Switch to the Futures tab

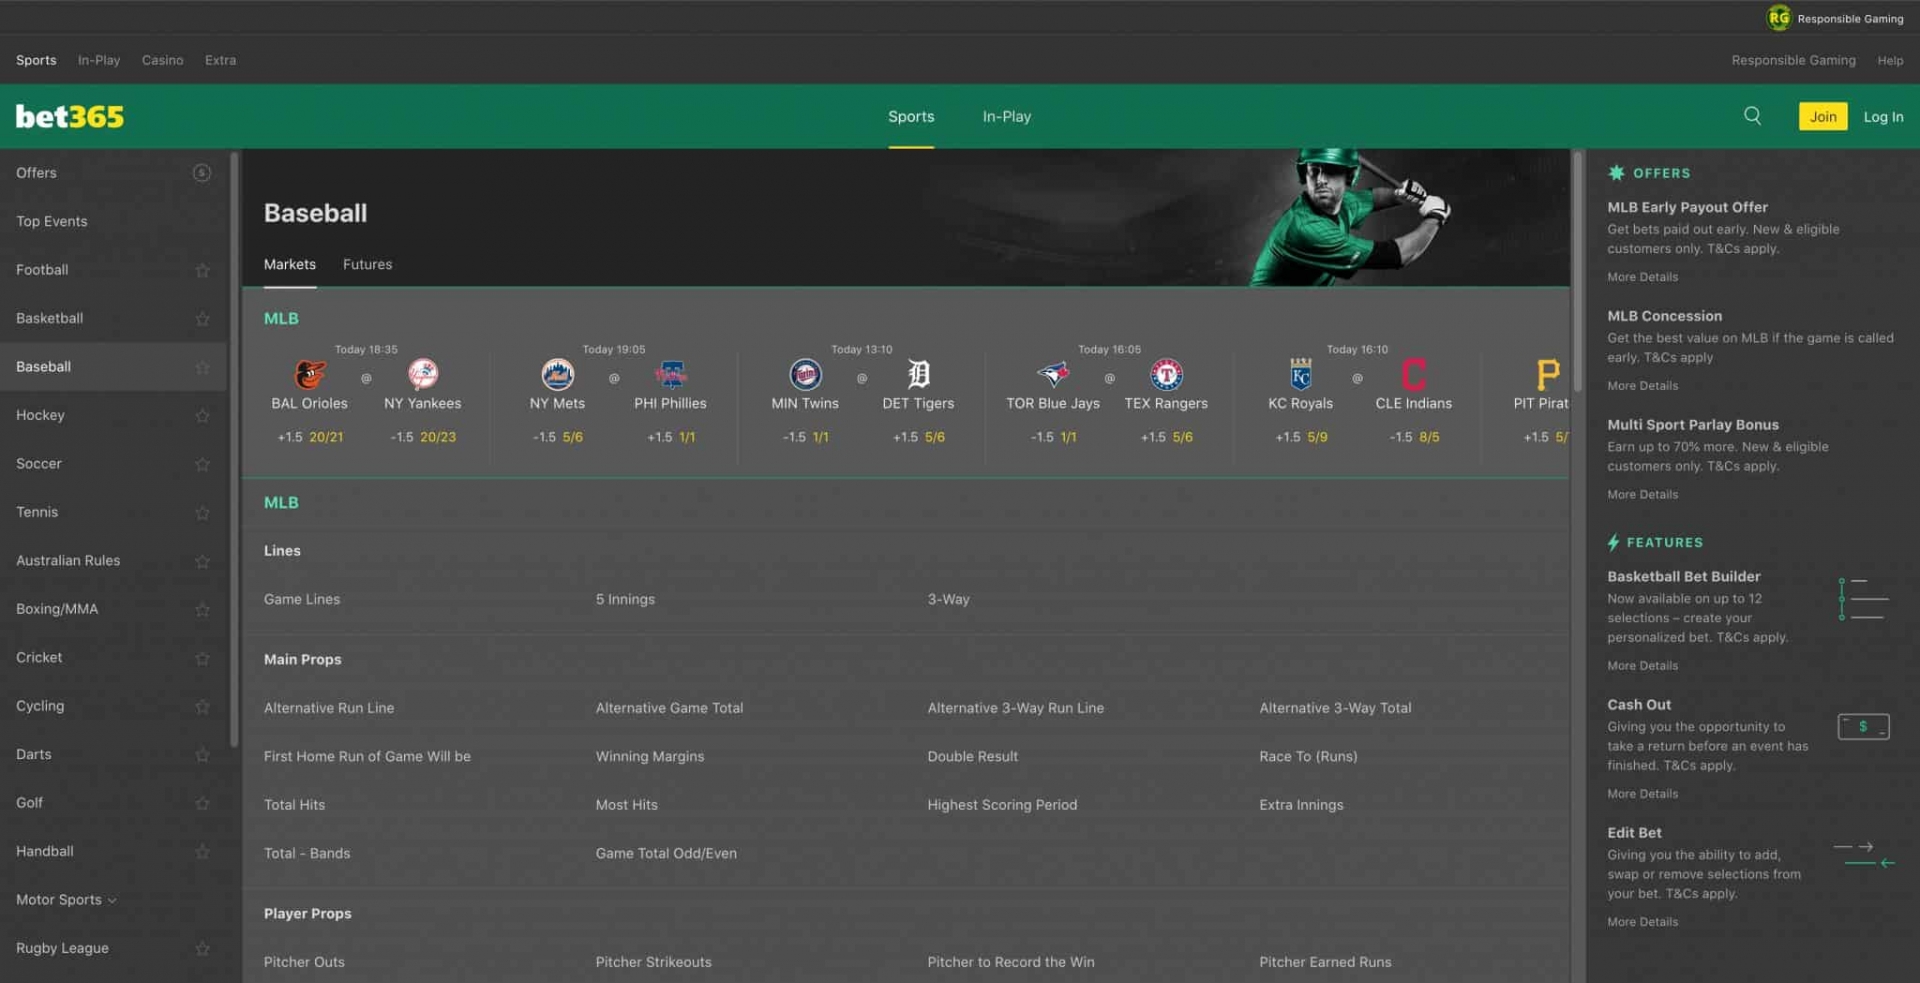pyautogui.click(x=367, y=265)
